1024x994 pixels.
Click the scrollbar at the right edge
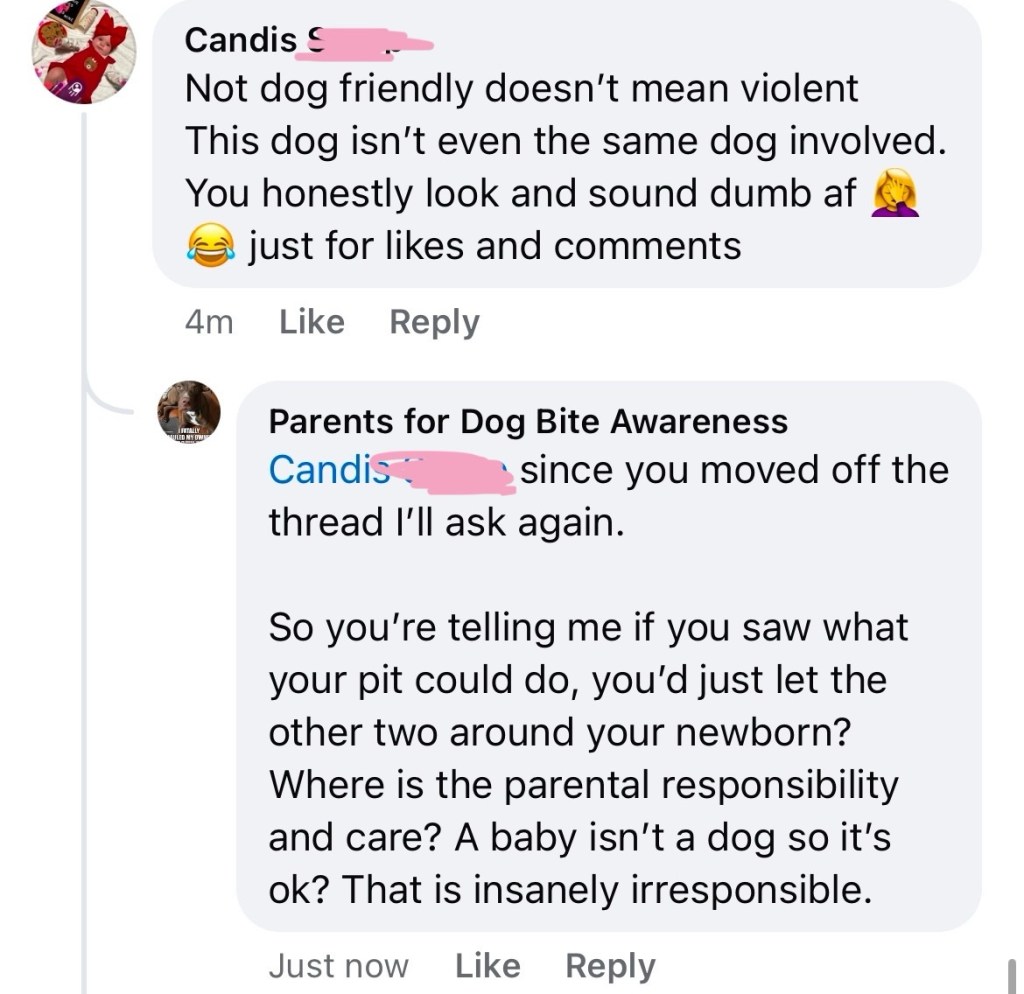[1009, 974]
